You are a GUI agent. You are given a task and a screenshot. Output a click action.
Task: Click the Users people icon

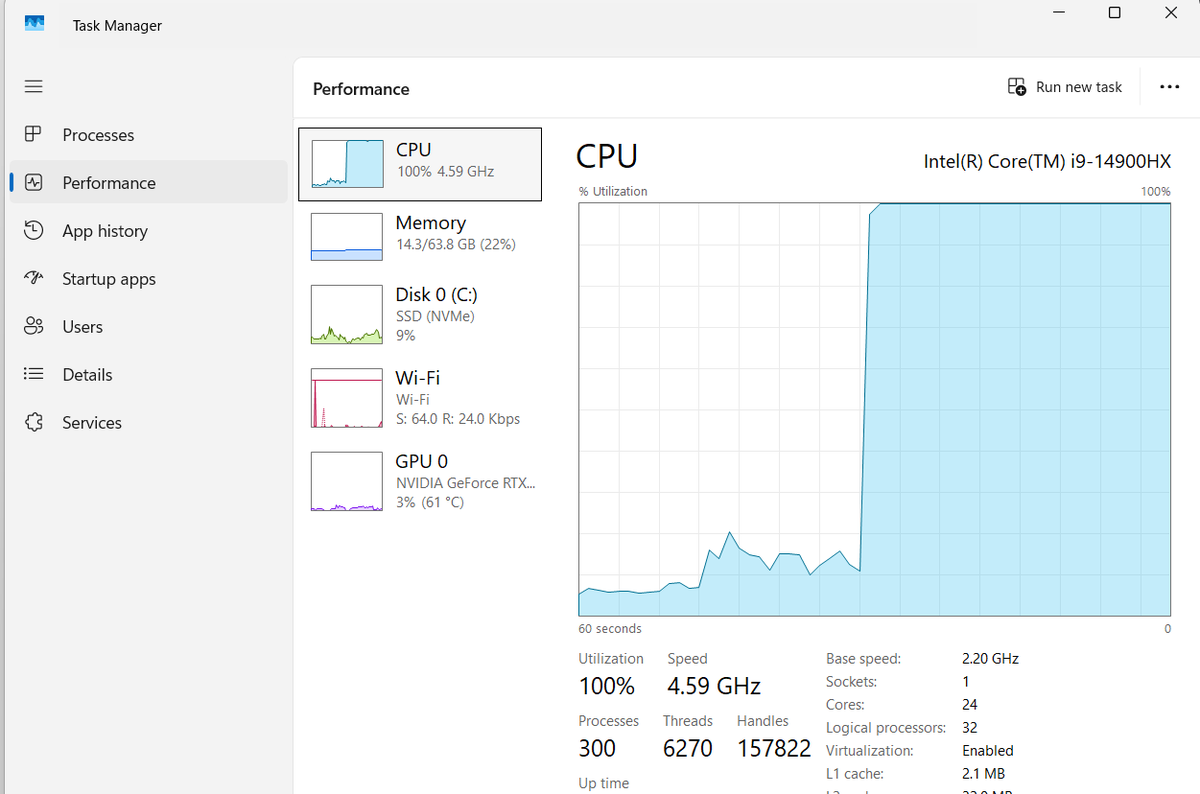34,326
